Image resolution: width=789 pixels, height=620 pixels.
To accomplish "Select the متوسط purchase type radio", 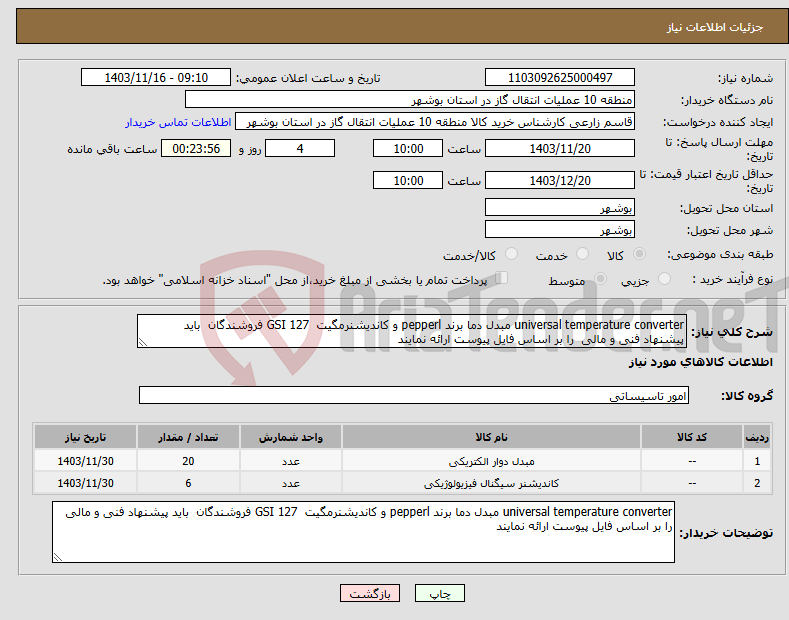I will click(600, 278).
